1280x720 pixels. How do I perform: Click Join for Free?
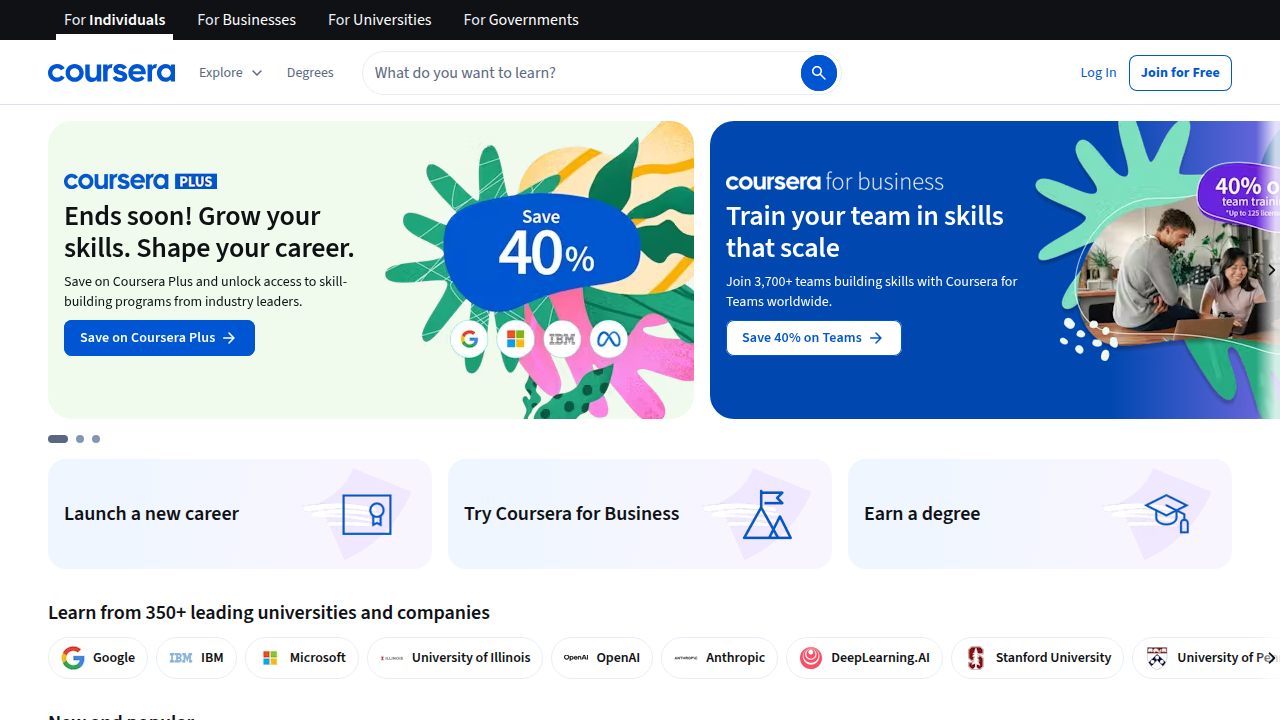[1180, 72]
